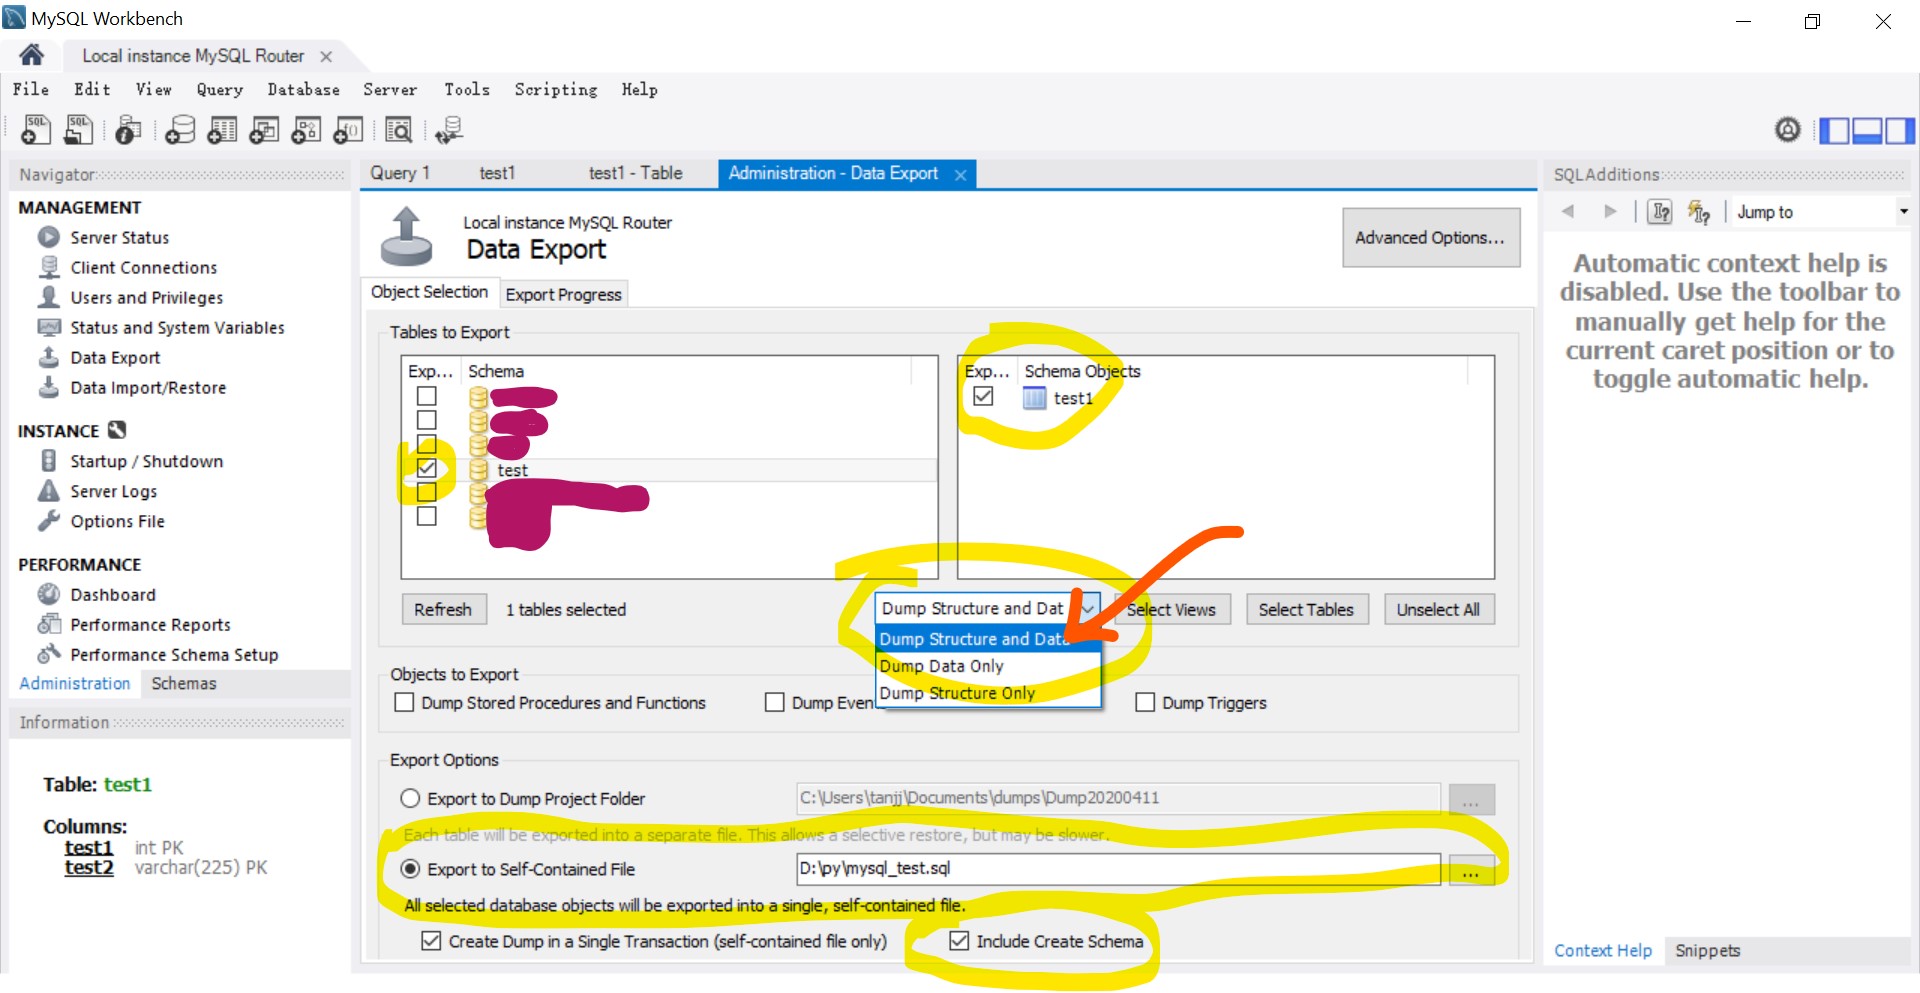Uncheck the export box for schema test
Image resolution: width=1920 pixels, height=993 pixels.
click(x=427, y=468)
